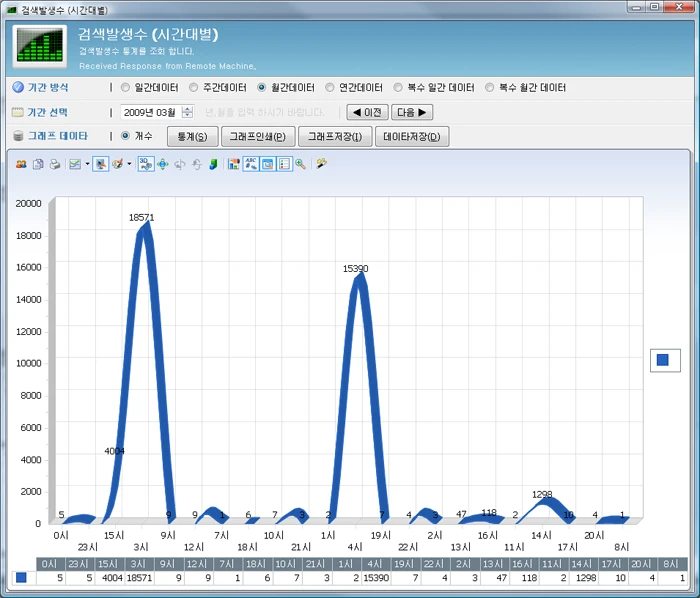Click the first greyed rotation arrow icon
Image resolution: width=700 pixels, height=598 pixels.
[179, 164]
